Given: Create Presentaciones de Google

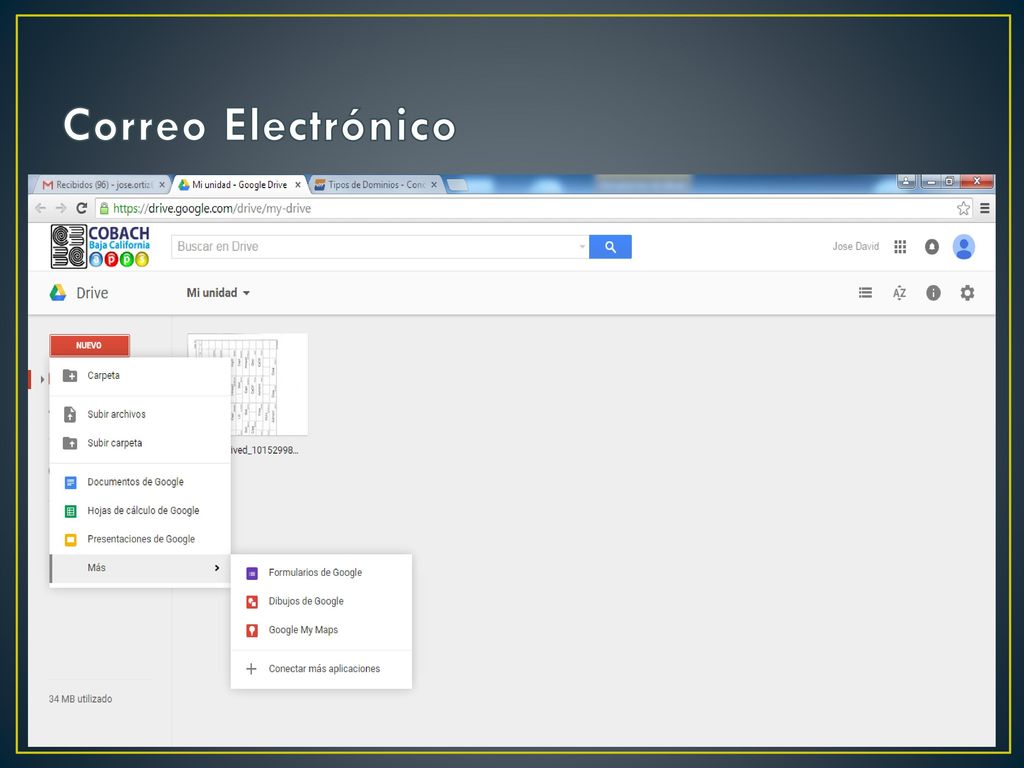Looking at the screenshot, I should tap(140, 539).
